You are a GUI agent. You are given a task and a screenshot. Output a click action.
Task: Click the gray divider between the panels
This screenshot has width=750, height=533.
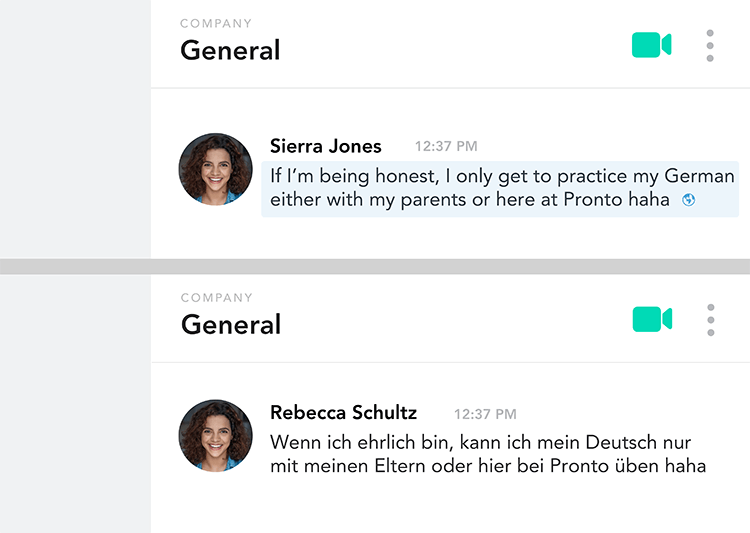375,266
